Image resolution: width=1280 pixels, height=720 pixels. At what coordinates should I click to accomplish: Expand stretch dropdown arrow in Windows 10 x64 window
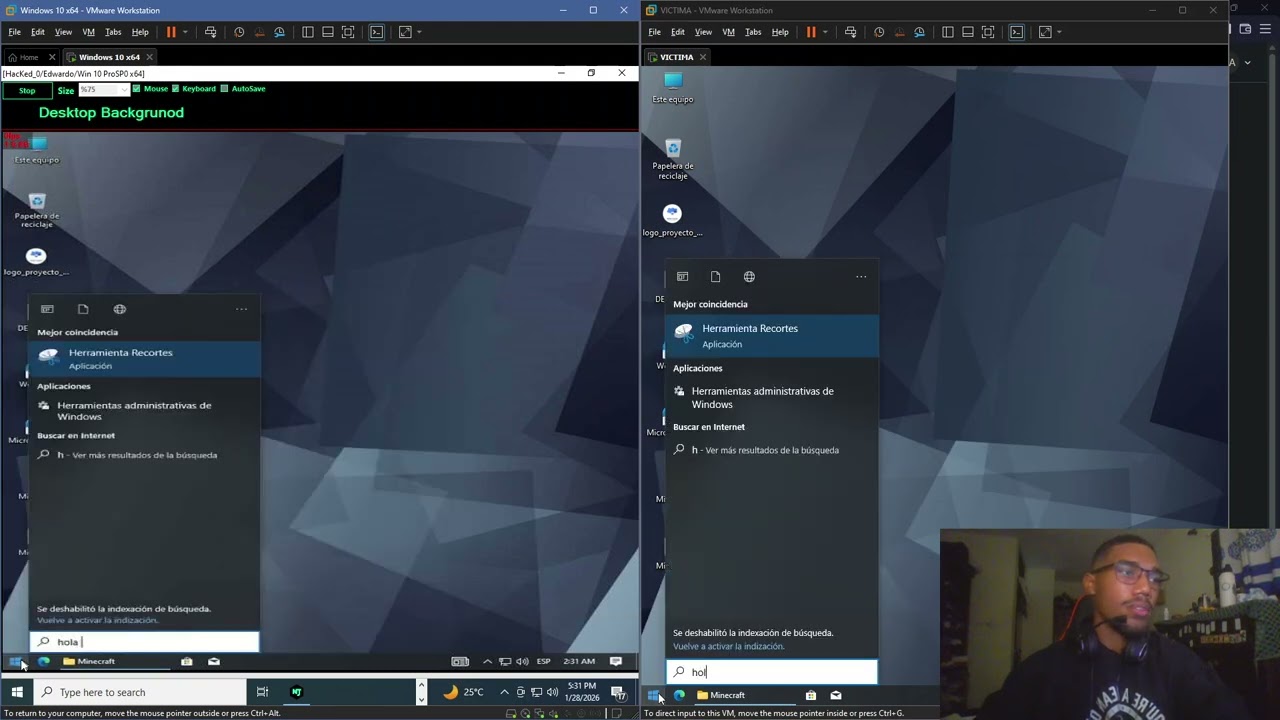click(419, 32)
